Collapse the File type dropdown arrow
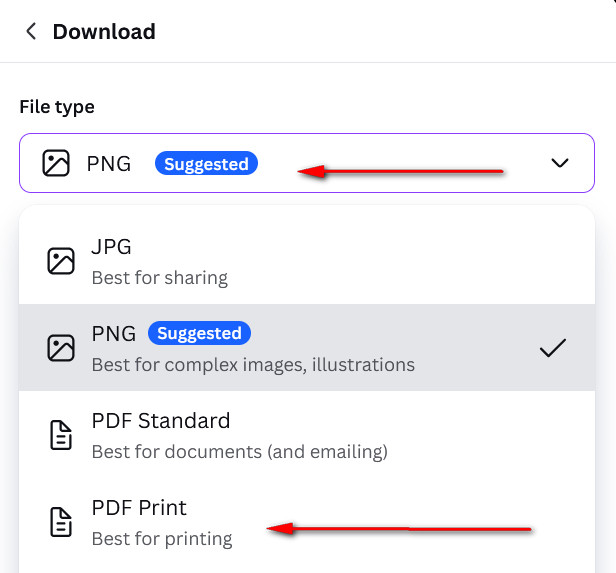 pyautogui.click(x=560, y=163)
